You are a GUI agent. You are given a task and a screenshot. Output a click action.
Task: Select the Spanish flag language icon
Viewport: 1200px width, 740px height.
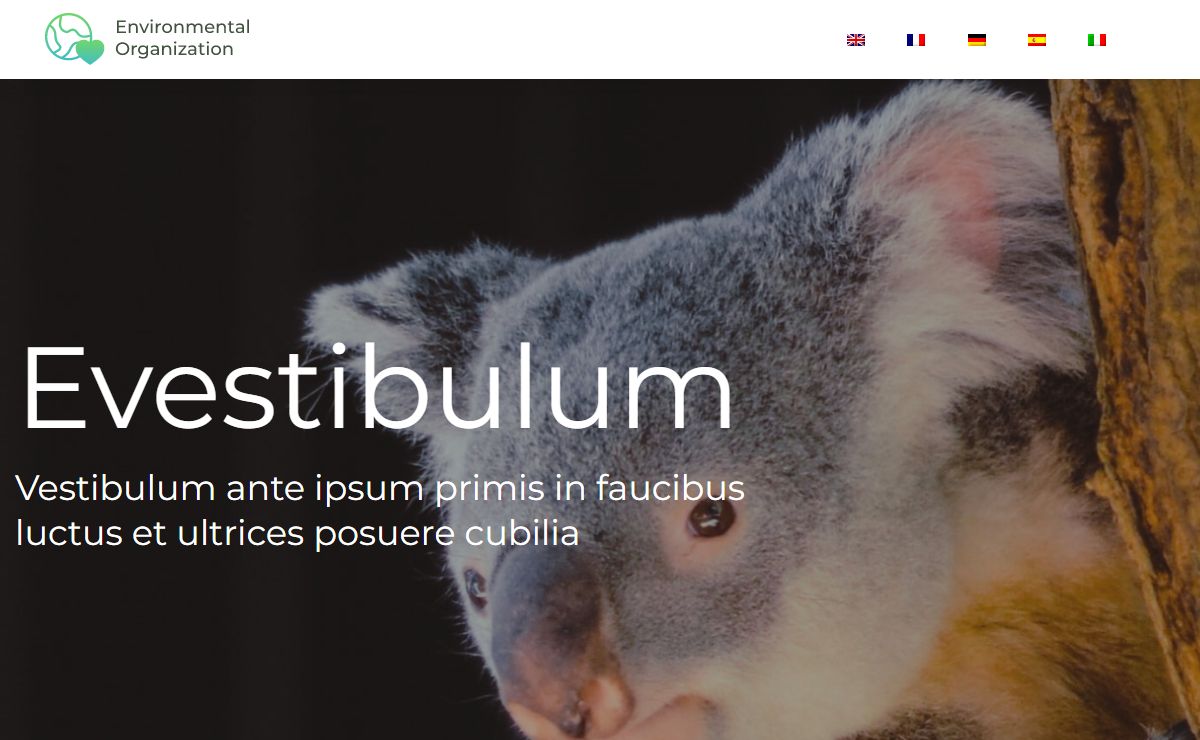click(1037, 40)
